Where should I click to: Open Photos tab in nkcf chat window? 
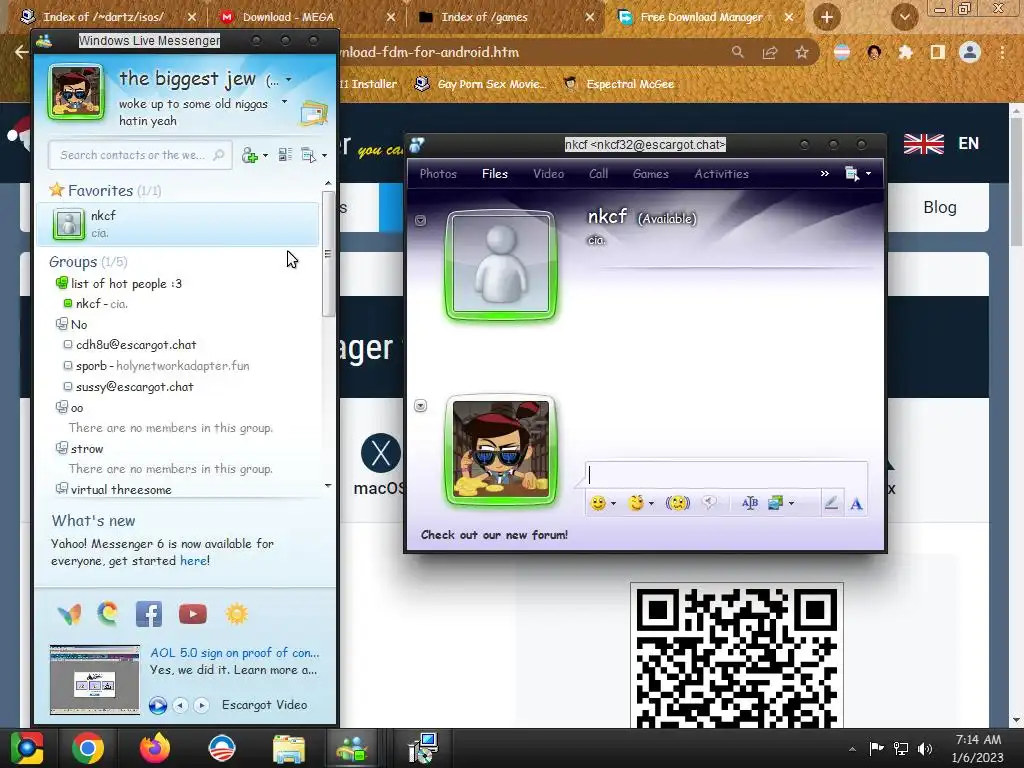[438, 174]
